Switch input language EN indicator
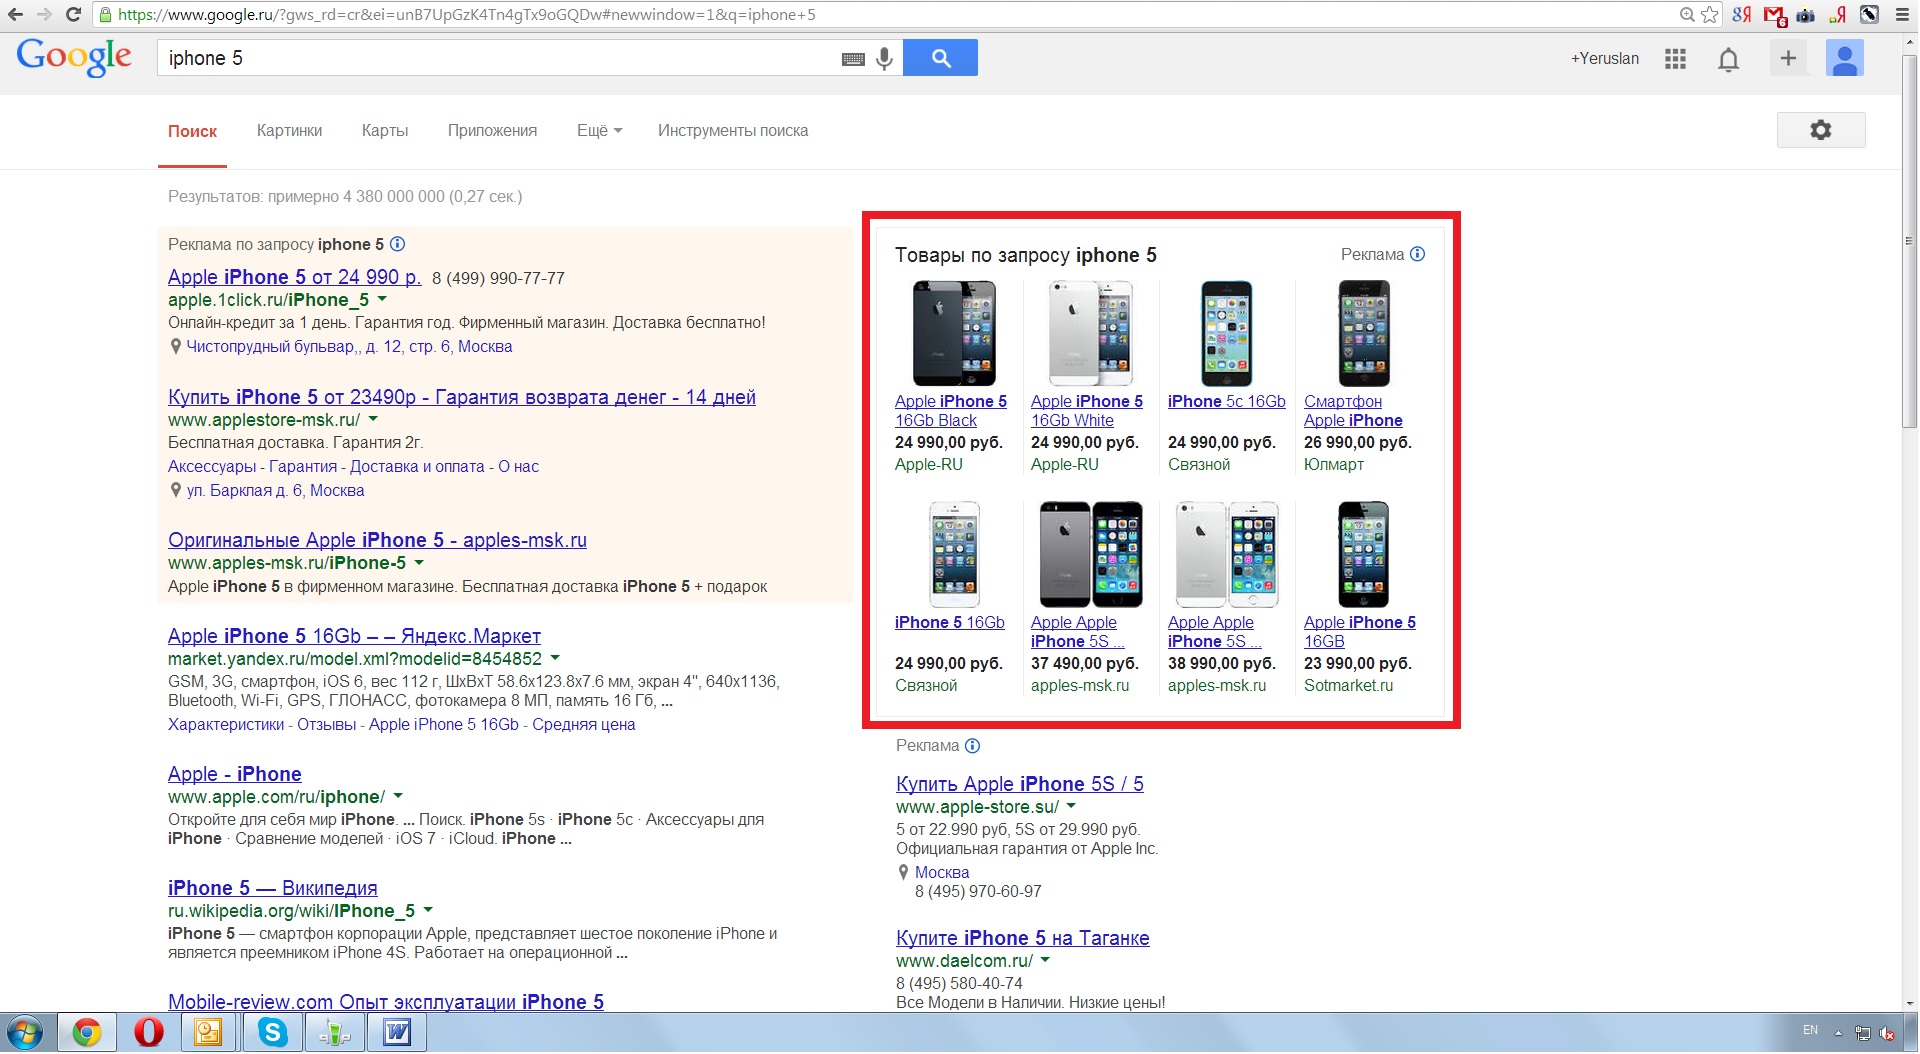 click(x=1810, y=1030)
